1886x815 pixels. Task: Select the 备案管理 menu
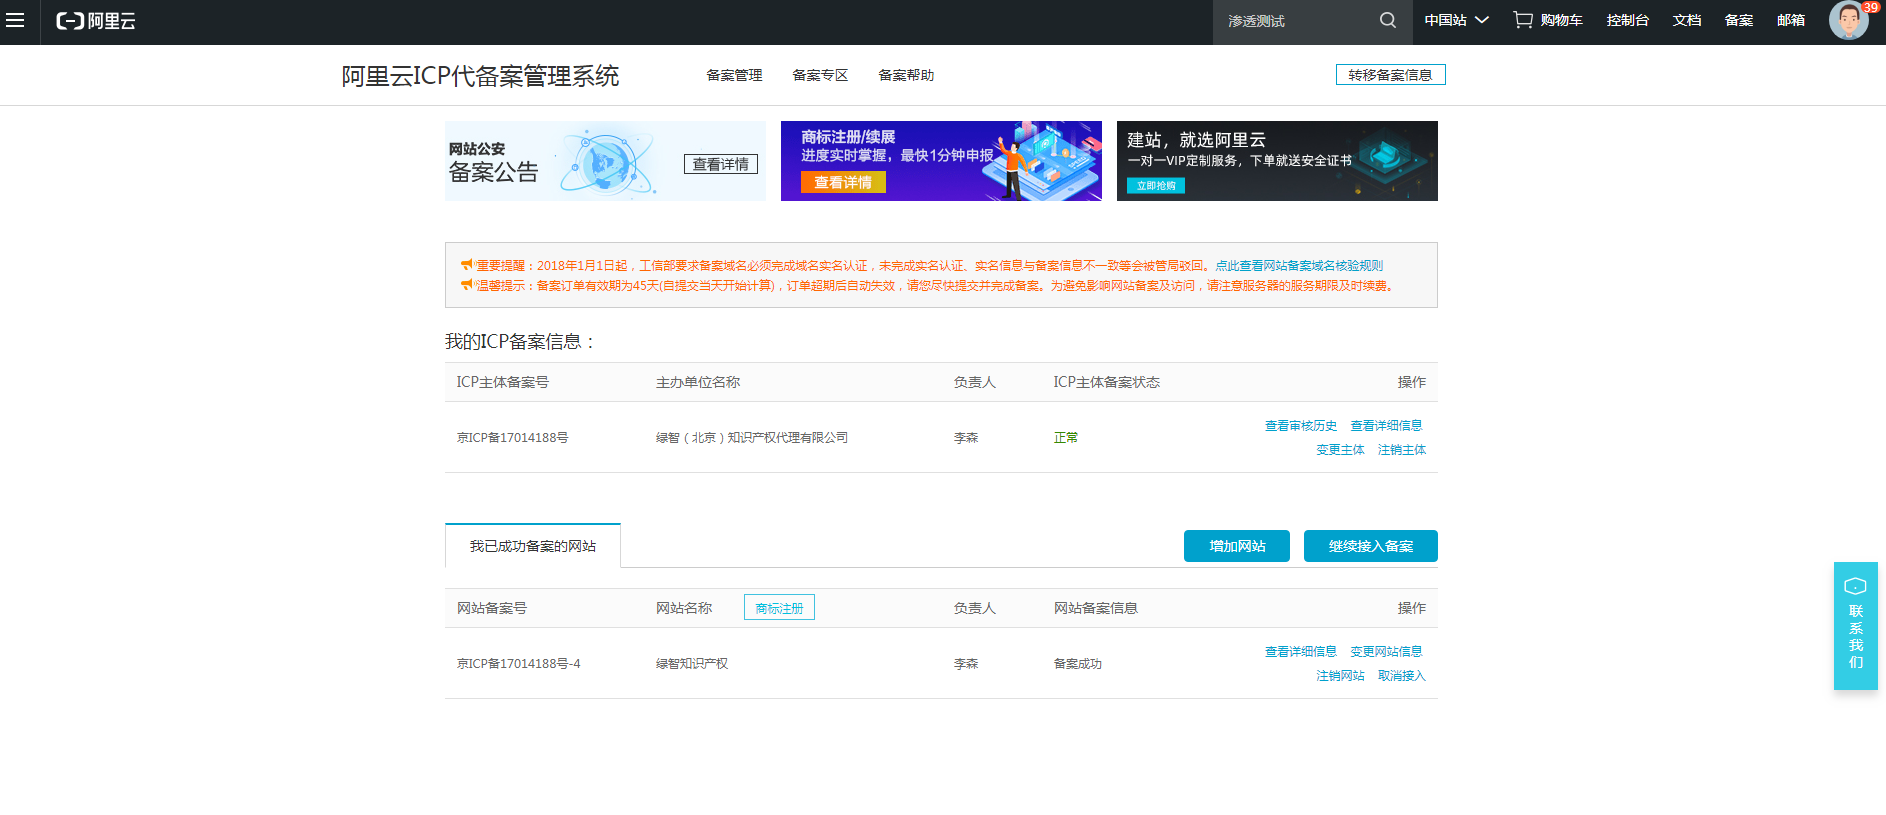point(734,75)
